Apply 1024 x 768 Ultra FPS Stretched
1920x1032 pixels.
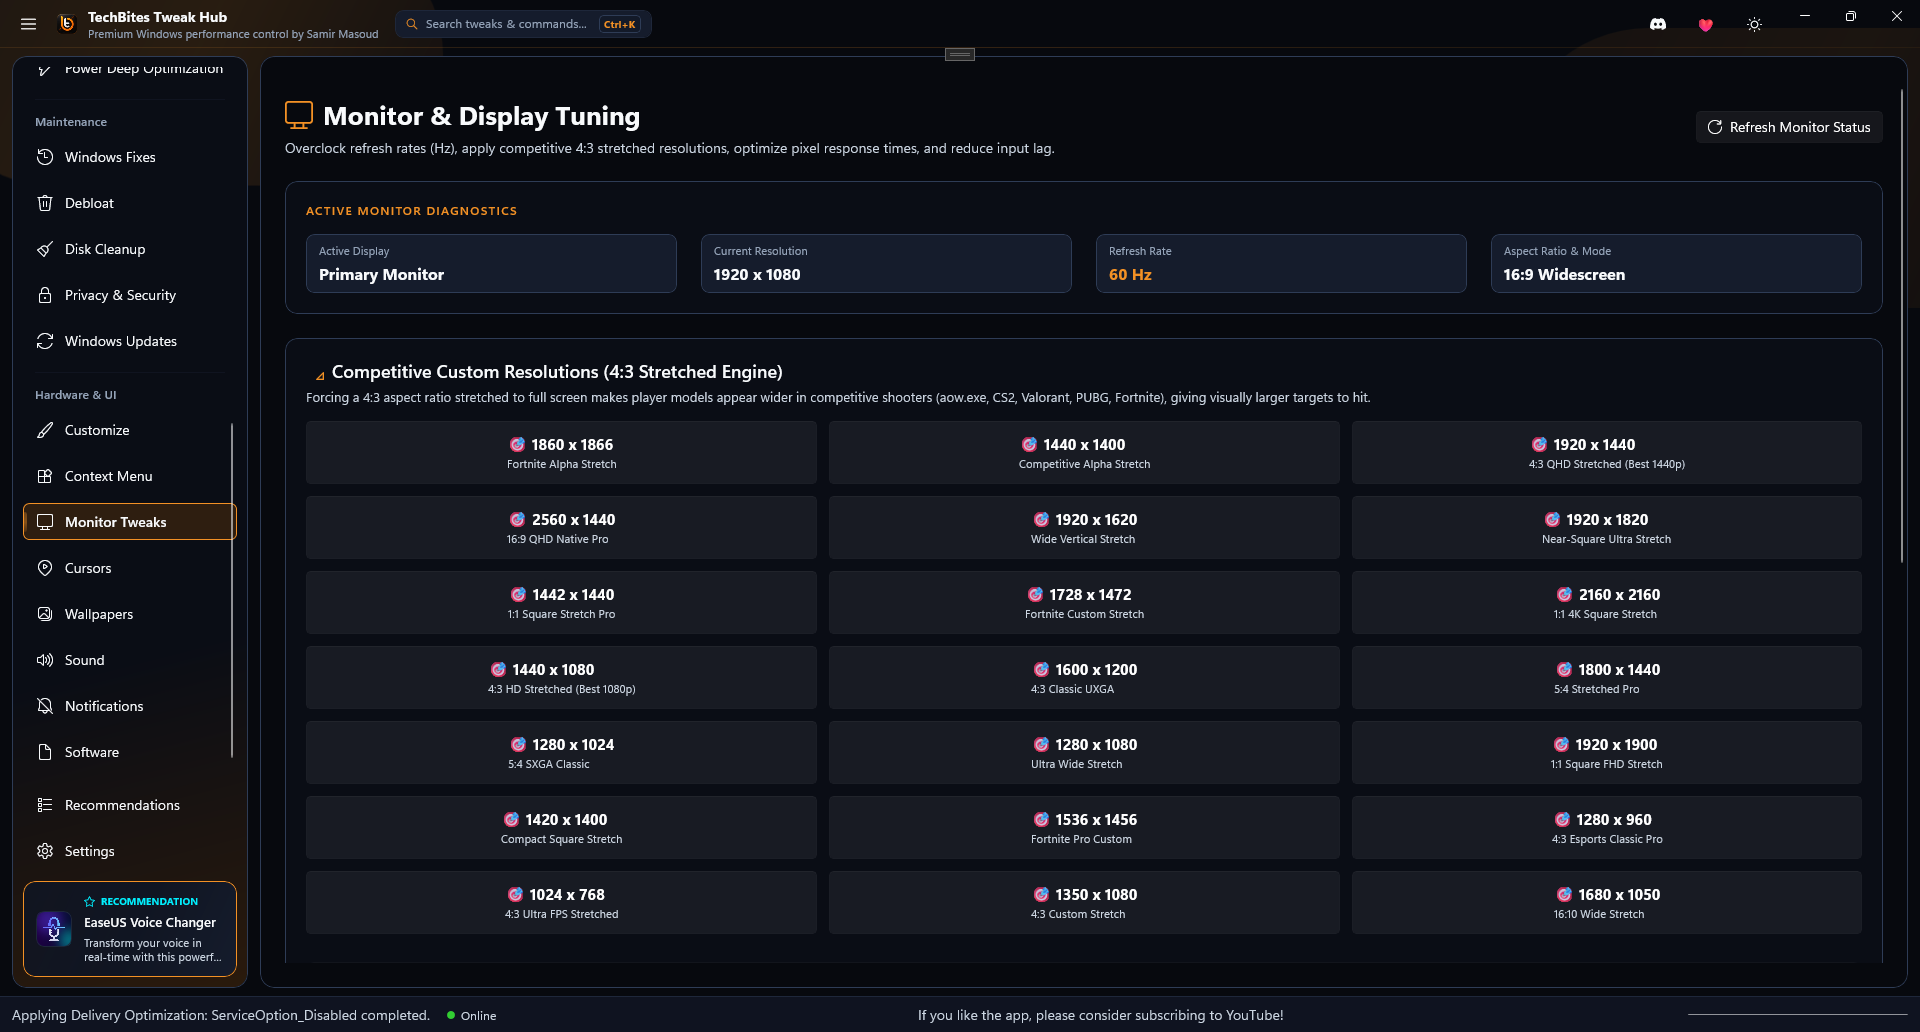click(x=561, y=903)
